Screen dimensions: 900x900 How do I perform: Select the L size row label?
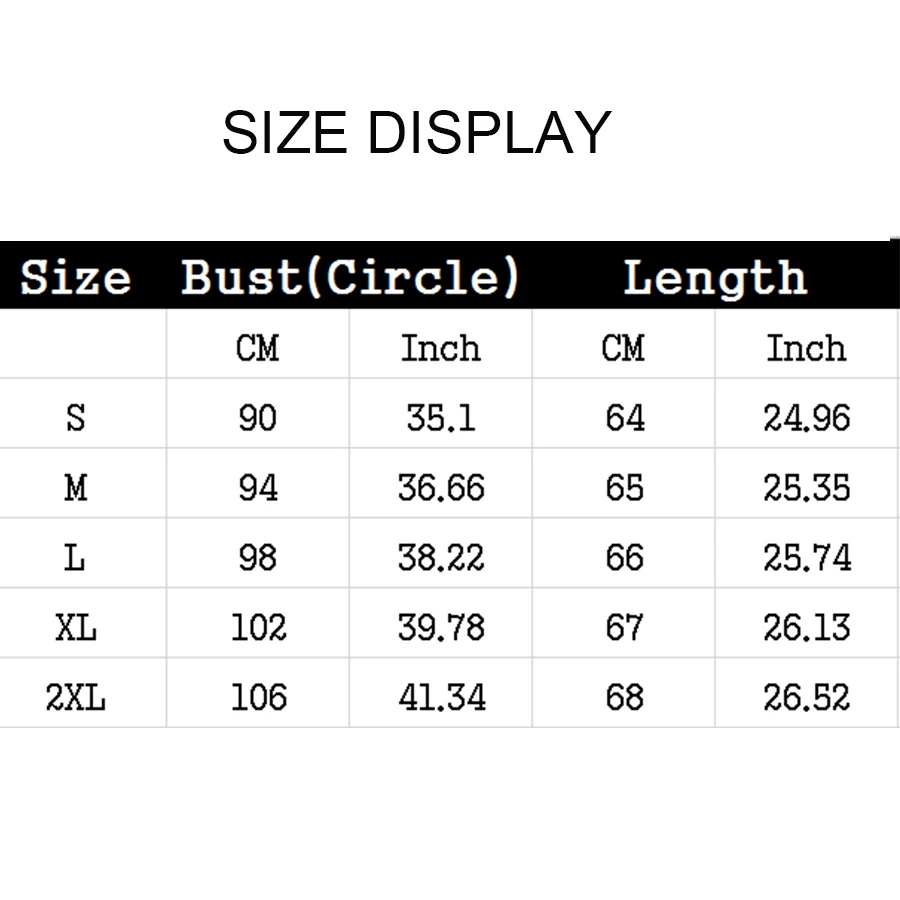click(x=75, y=557)
